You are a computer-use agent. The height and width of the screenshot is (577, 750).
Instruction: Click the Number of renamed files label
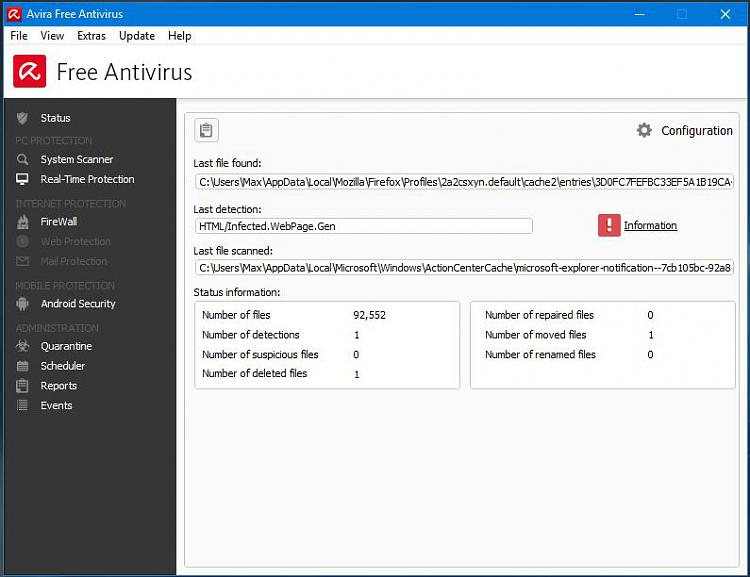point(540,355)
